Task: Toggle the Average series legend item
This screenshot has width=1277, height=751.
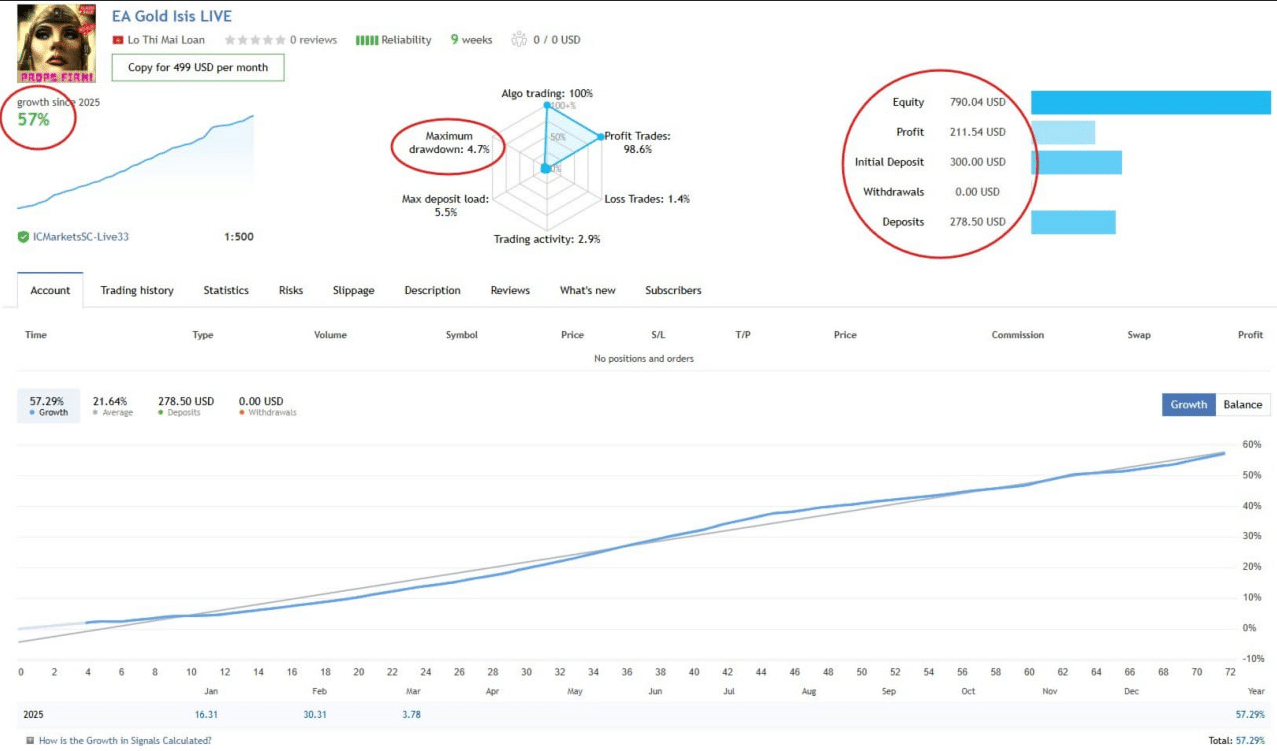Action: click(x=112, y=406)
